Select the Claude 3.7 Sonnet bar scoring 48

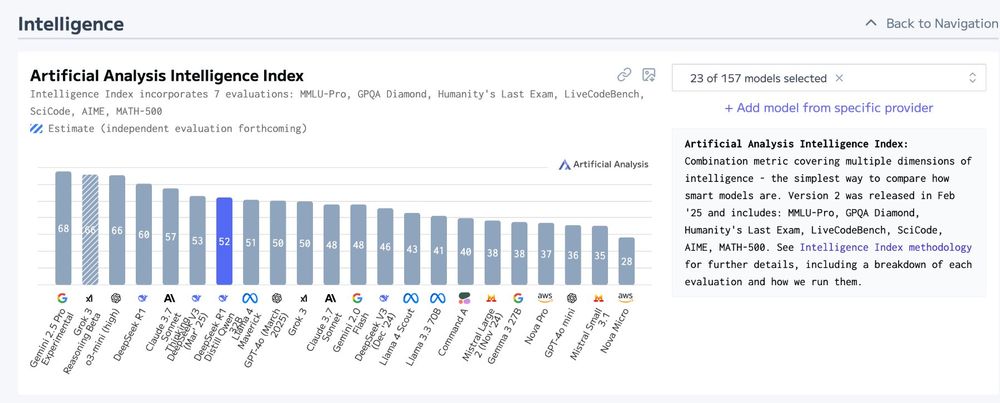coord(331,245)
